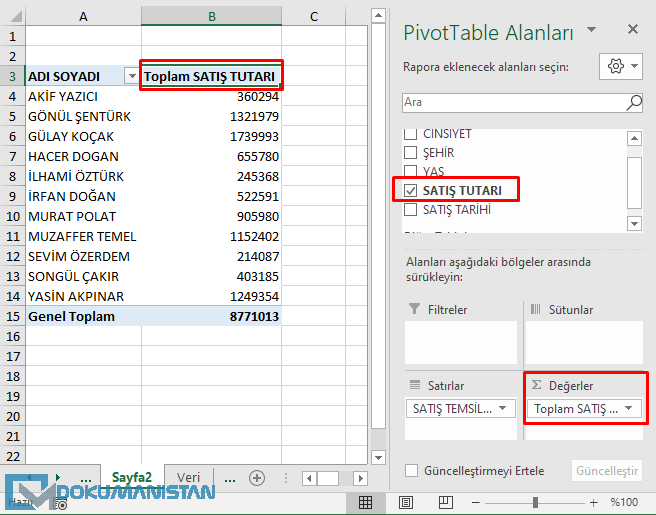
Task: Click the Güncelleştir button
Action: tap(607, 471)
